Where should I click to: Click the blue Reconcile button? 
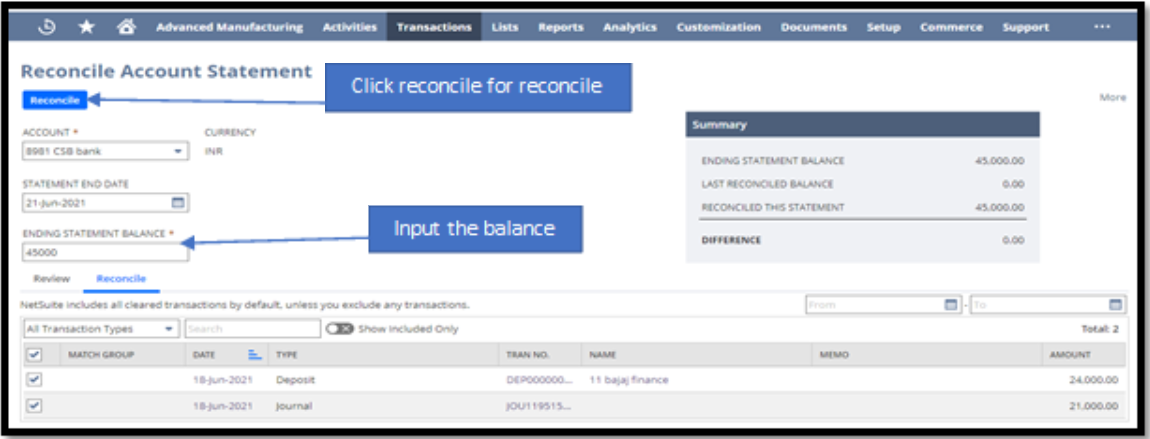(55, 100)
